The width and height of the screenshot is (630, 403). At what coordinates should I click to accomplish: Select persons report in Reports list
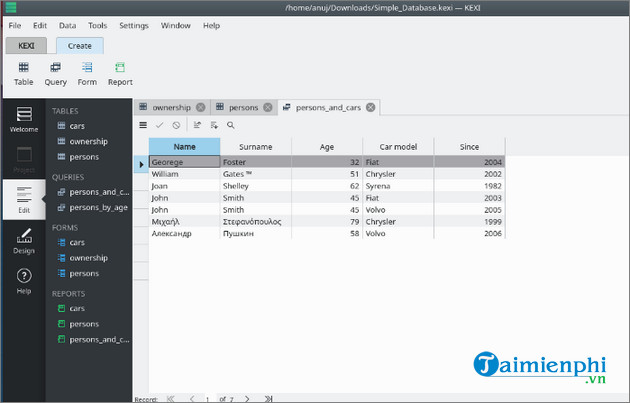point(84,324)
